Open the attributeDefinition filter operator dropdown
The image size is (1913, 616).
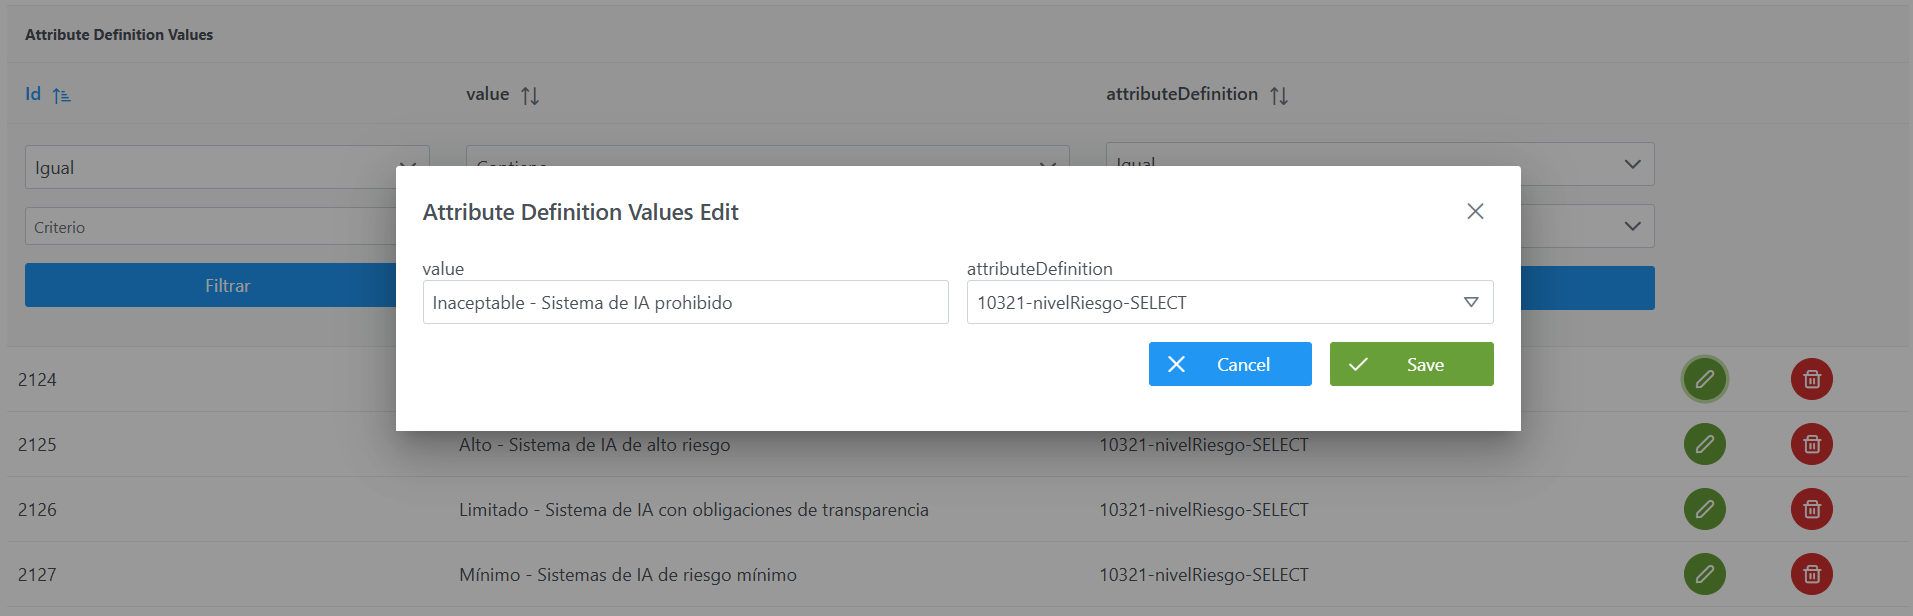[x=1632, y=164]
